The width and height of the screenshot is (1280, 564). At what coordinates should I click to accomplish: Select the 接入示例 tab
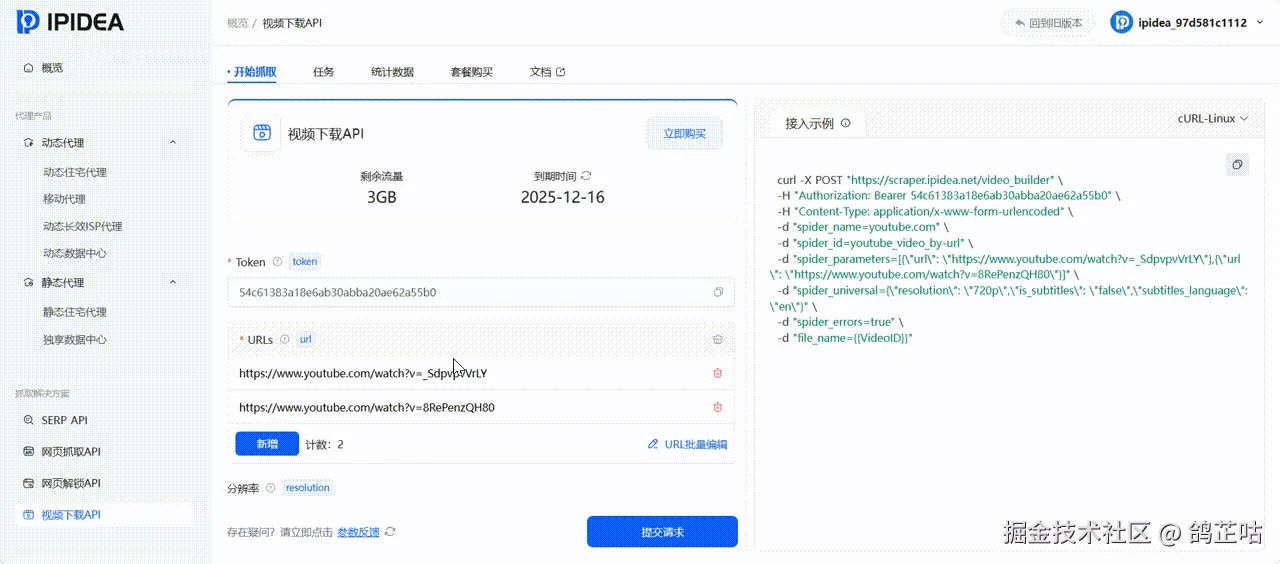(809, 124)
